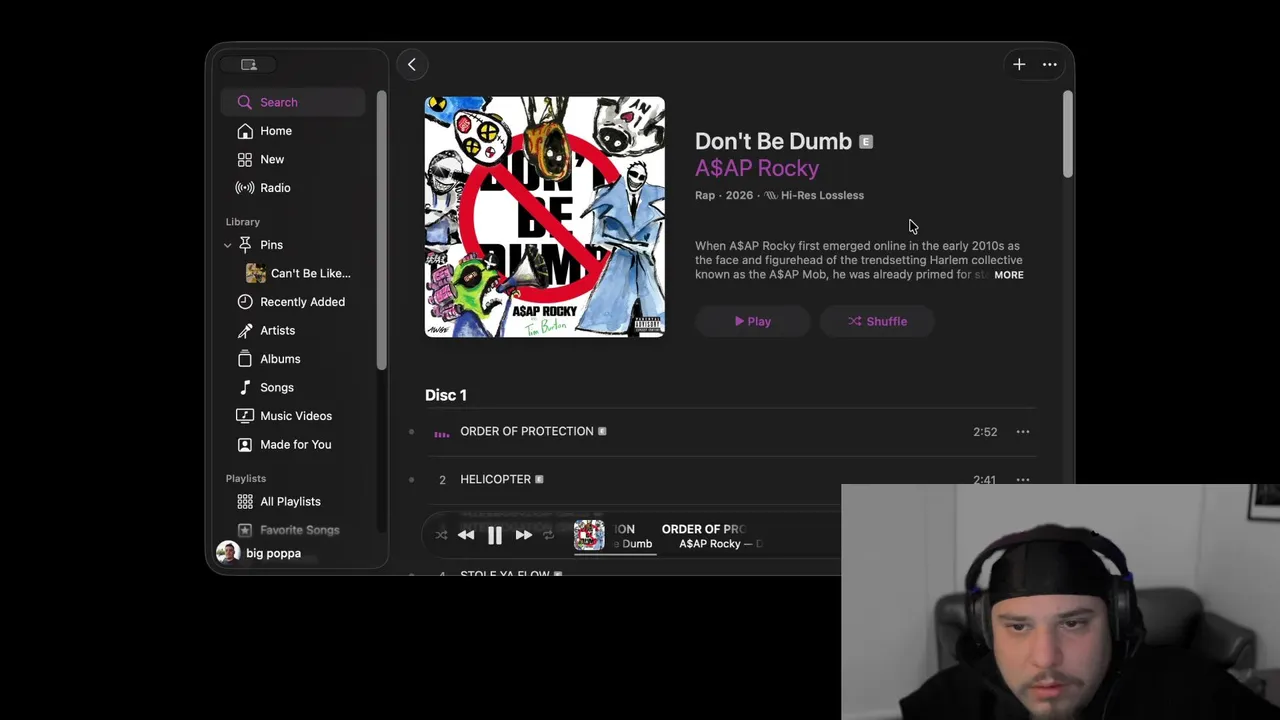The width and height of the screenshot is (1280, 720).
Task: Skip to previous track in player
Action: (x=466, y=535)
